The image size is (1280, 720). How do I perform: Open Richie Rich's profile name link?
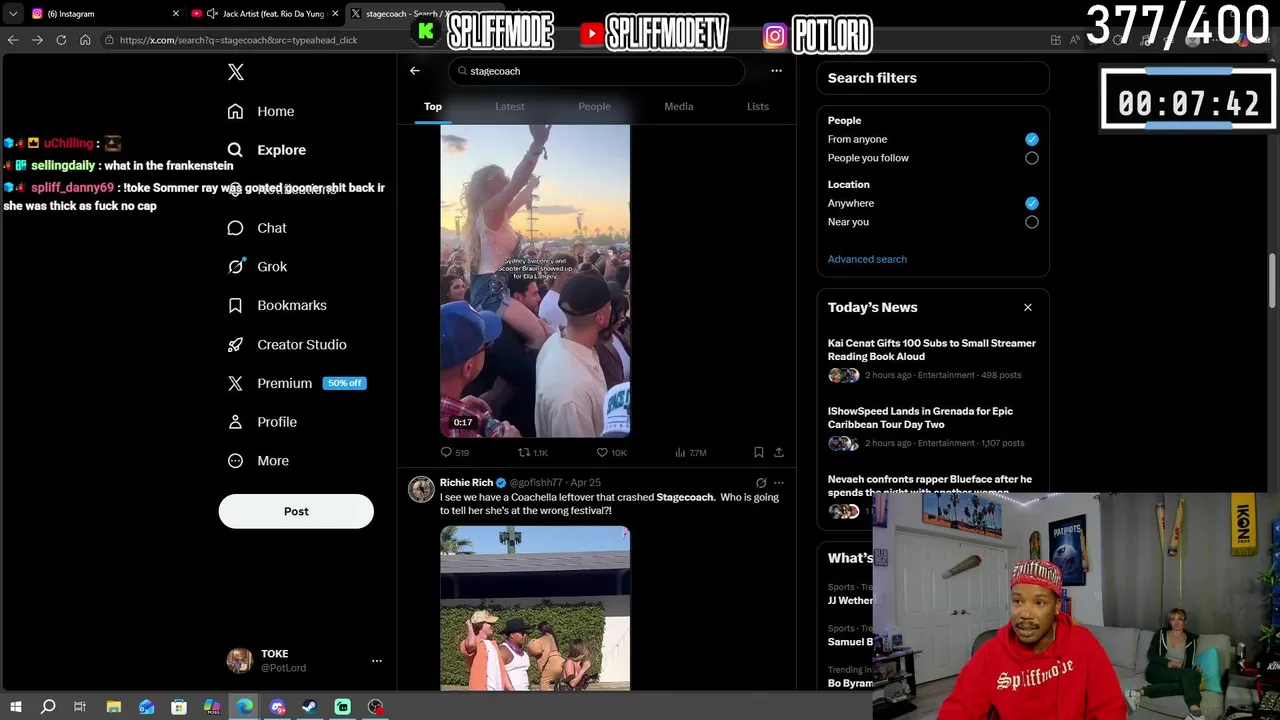[467, 482]
